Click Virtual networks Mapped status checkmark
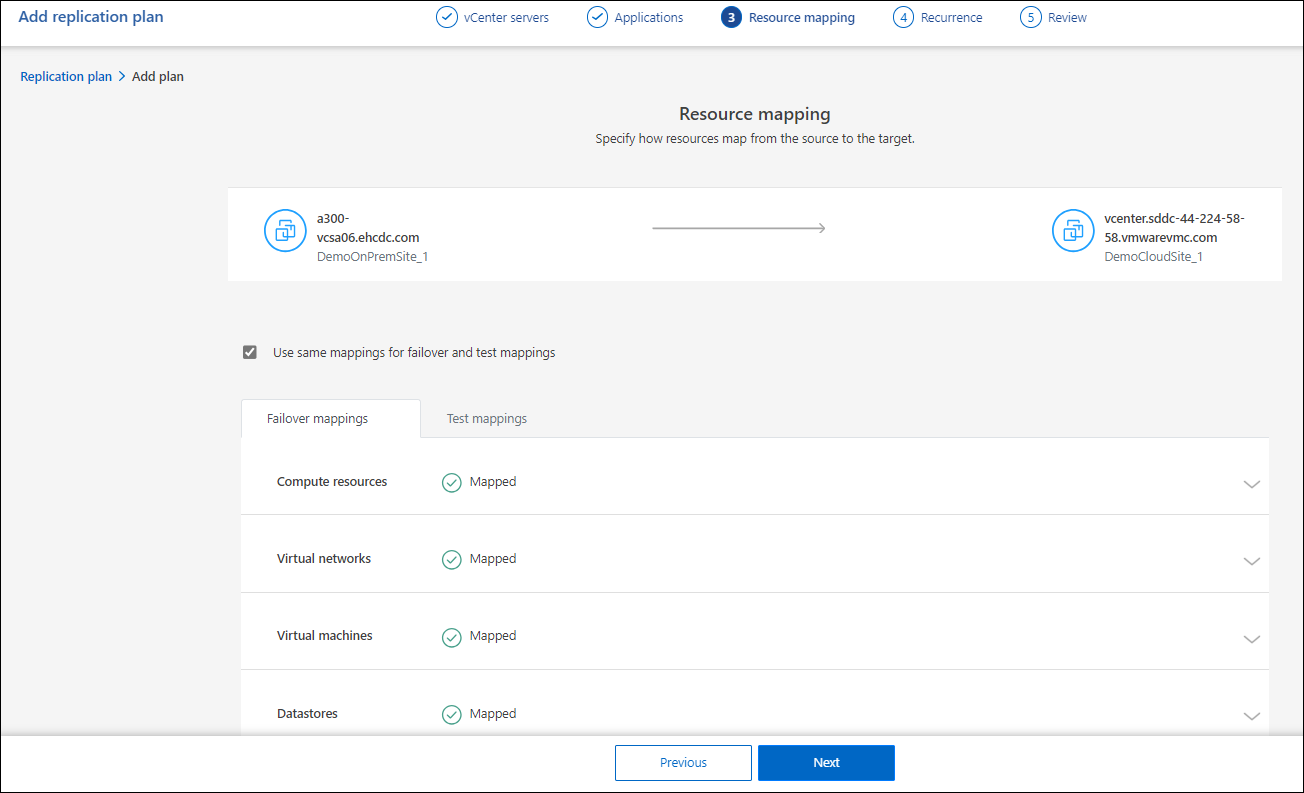The image size is (1304, 793). click(x=452, y=560)
